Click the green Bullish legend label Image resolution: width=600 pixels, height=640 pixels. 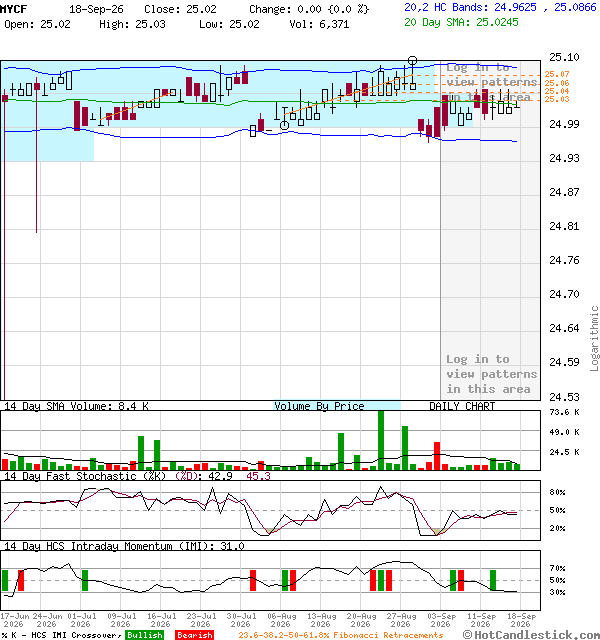144,635
